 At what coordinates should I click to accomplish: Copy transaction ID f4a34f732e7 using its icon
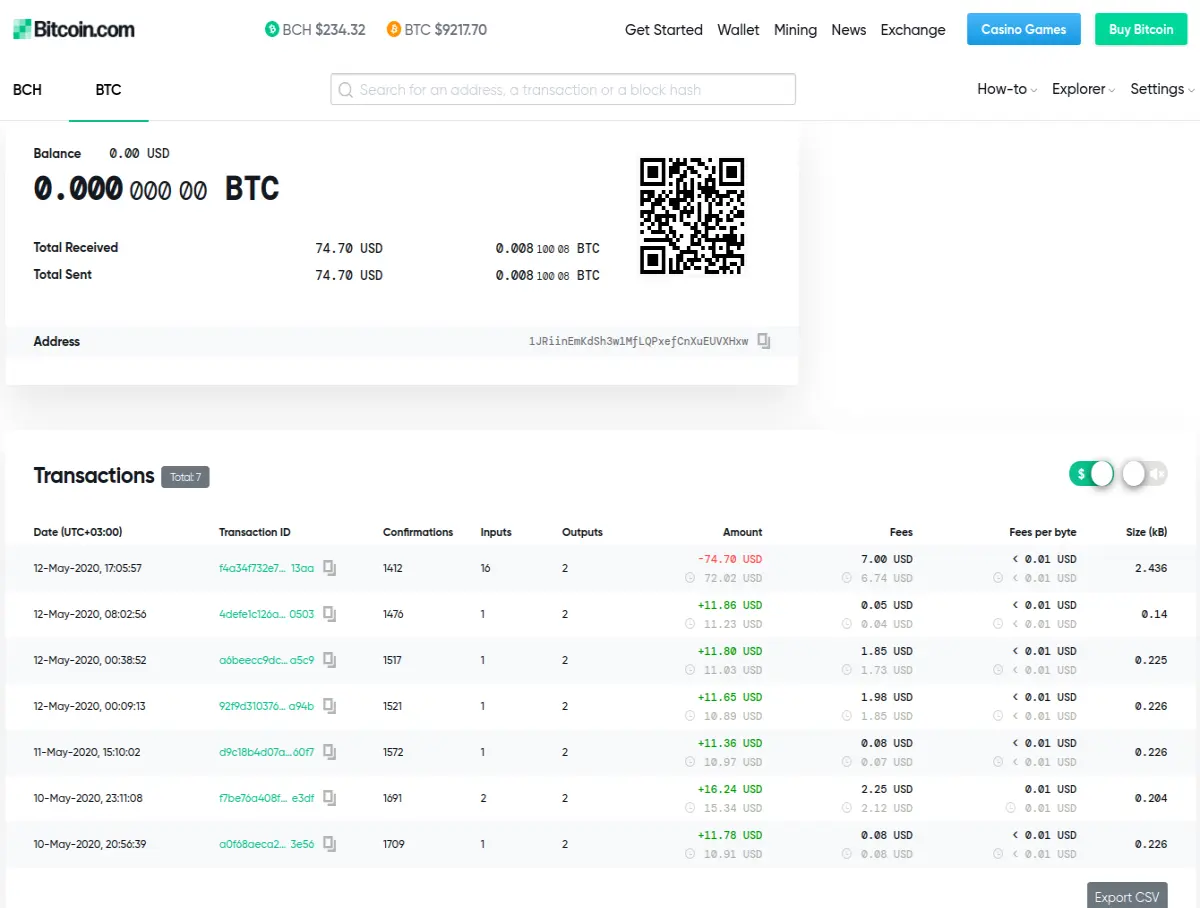click(x=329, y=568)
